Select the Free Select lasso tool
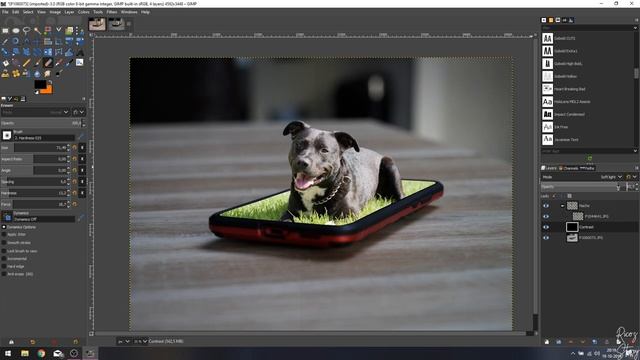640x360 pixels. pyautogui.click(x=27, y=31)
